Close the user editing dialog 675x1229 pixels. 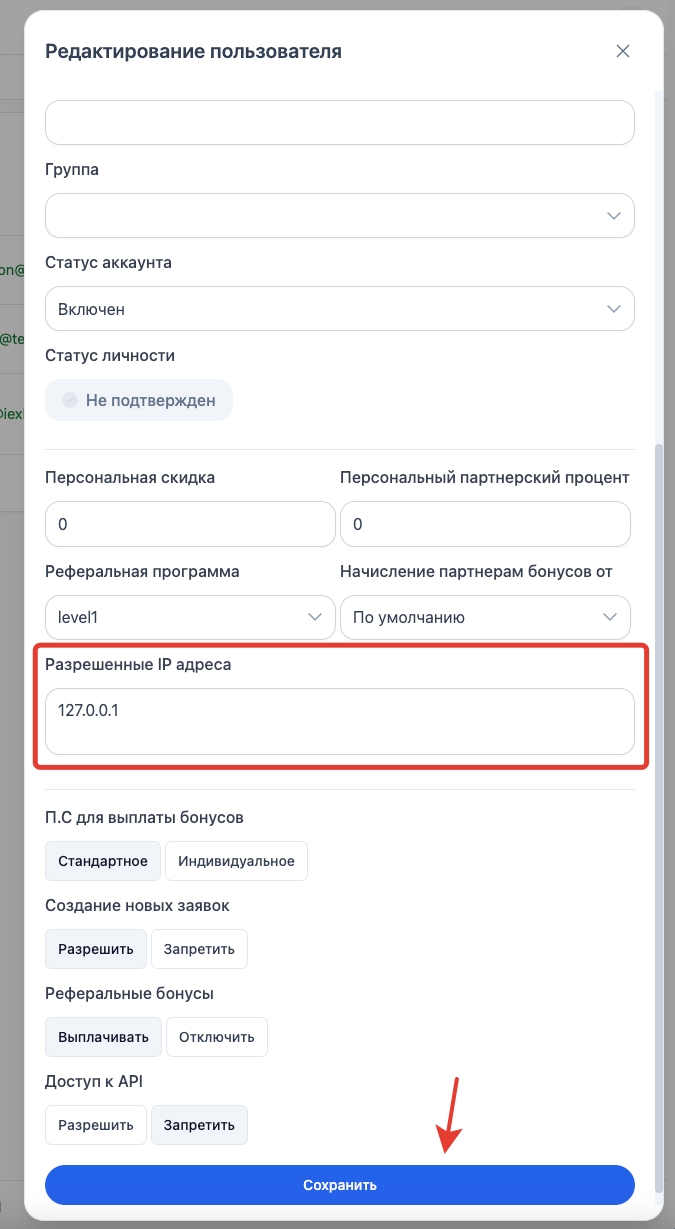click(x=623, y=52)
